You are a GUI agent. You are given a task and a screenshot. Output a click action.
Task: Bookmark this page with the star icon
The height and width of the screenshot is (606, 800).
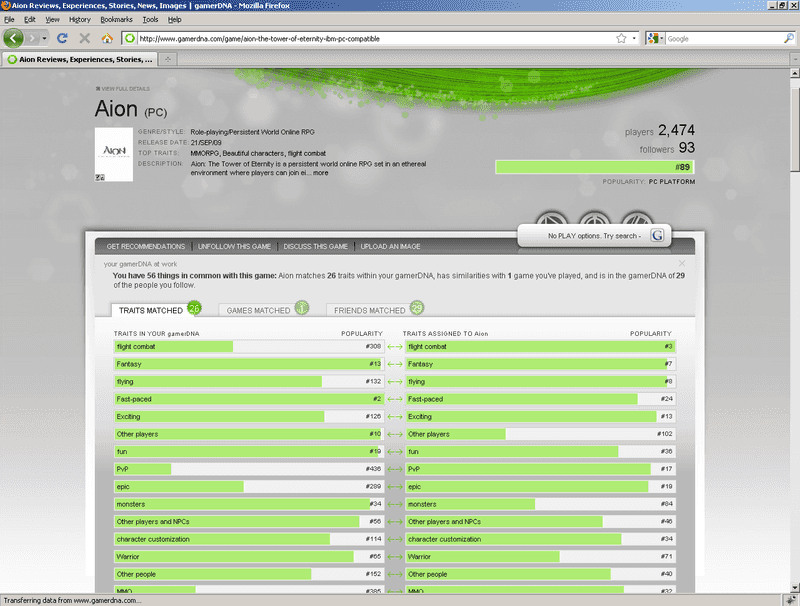point(621,38)
